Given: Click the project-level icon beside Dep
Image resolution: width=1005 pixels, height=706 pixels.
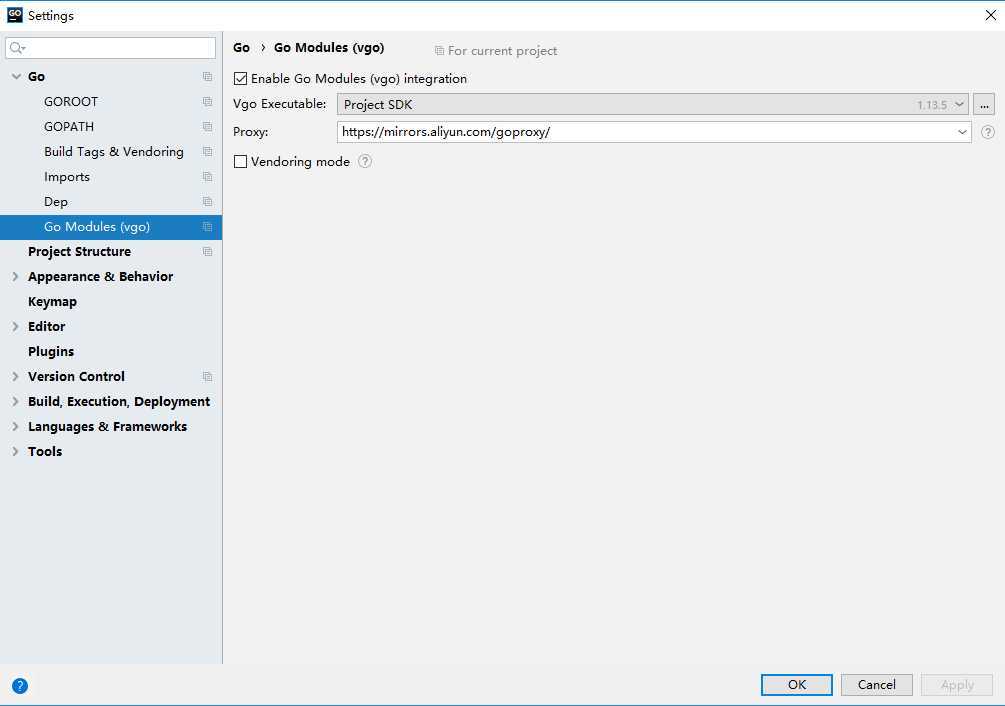Looking at the screenshot, I should tap(207, 201).
